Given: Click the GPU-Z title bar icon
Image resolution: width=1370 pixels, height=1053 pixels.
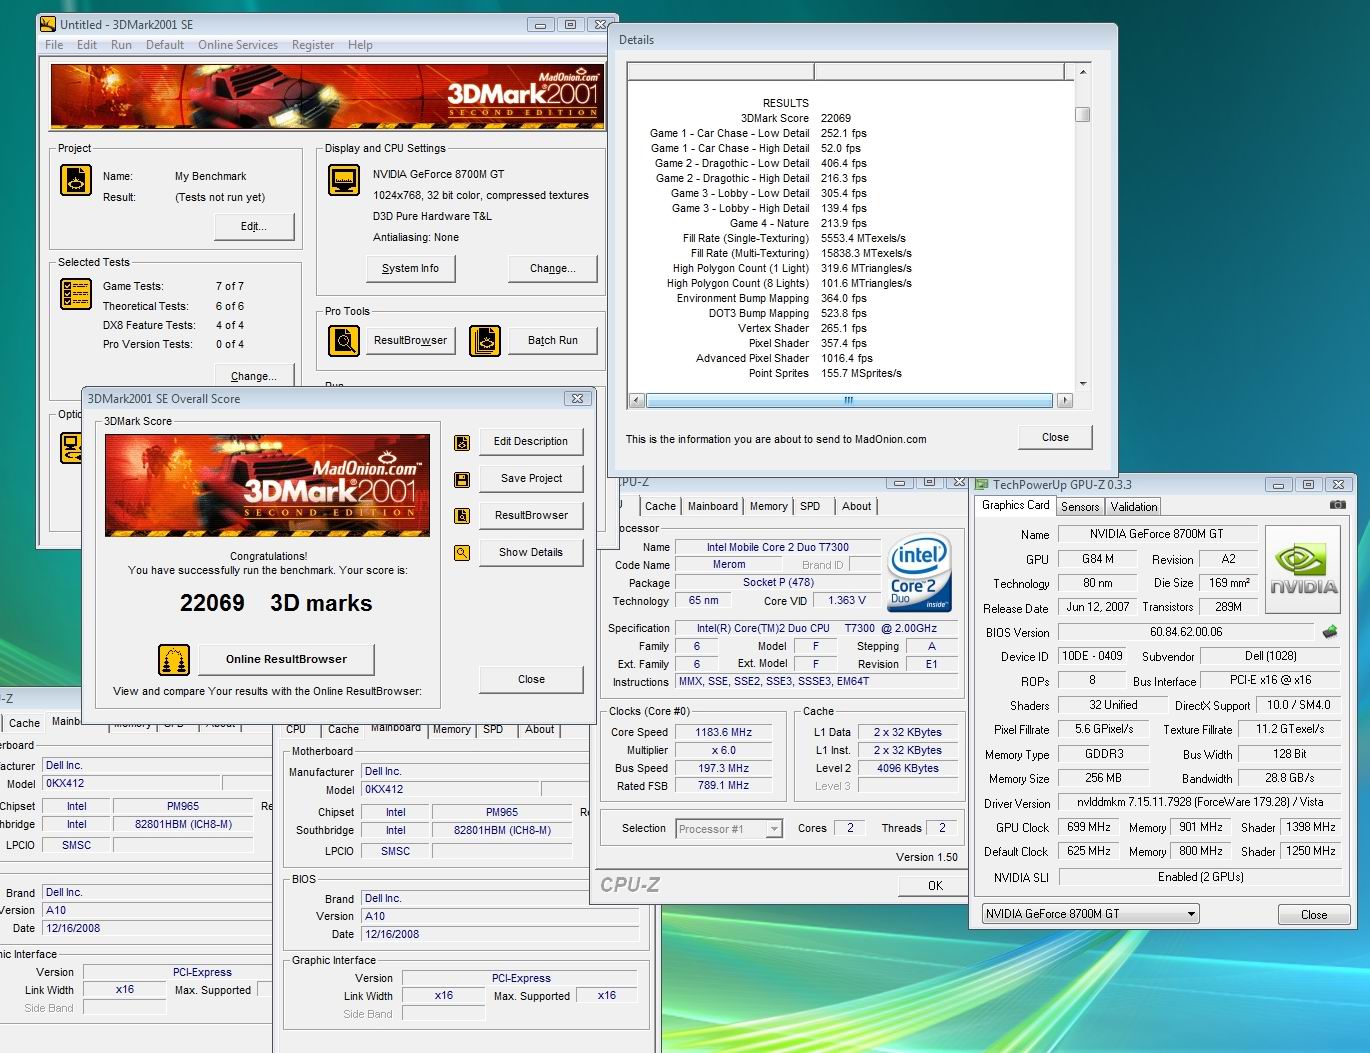Looking at the screenshot, I should [982, 485].
